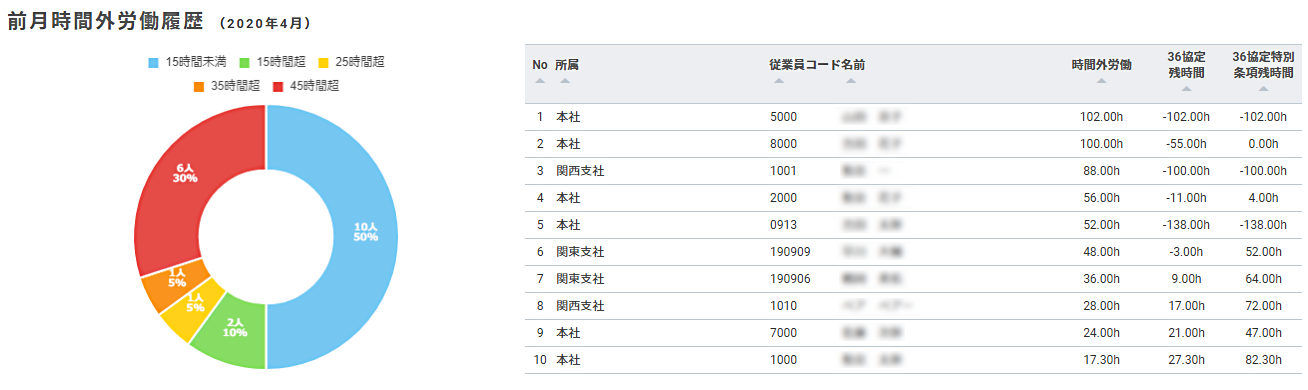The height and width of the screenshot is (390, 1308).
Task: Open row 1 employee 5000
Action: (x=916, y=117)
